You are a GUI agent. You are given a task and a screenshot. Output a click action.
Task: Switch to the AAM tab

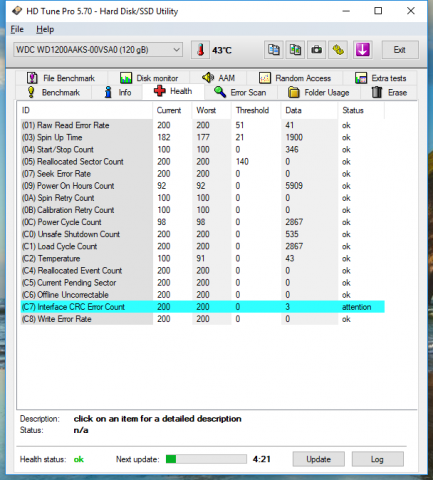218,78
